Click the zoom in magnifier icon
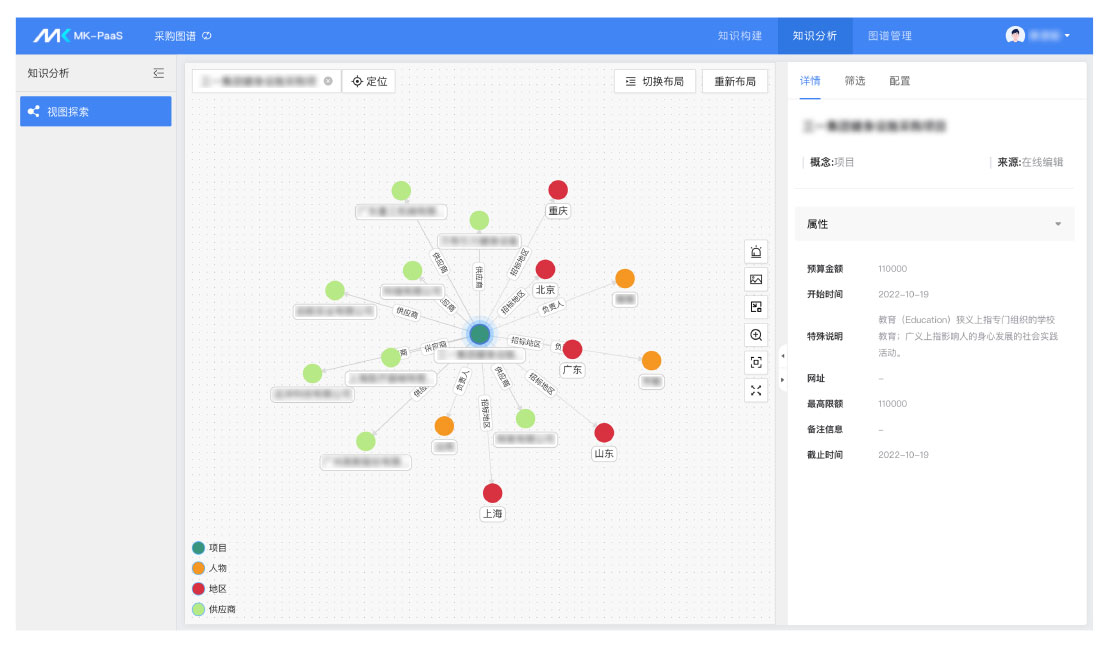 click(x=756, y=335)
